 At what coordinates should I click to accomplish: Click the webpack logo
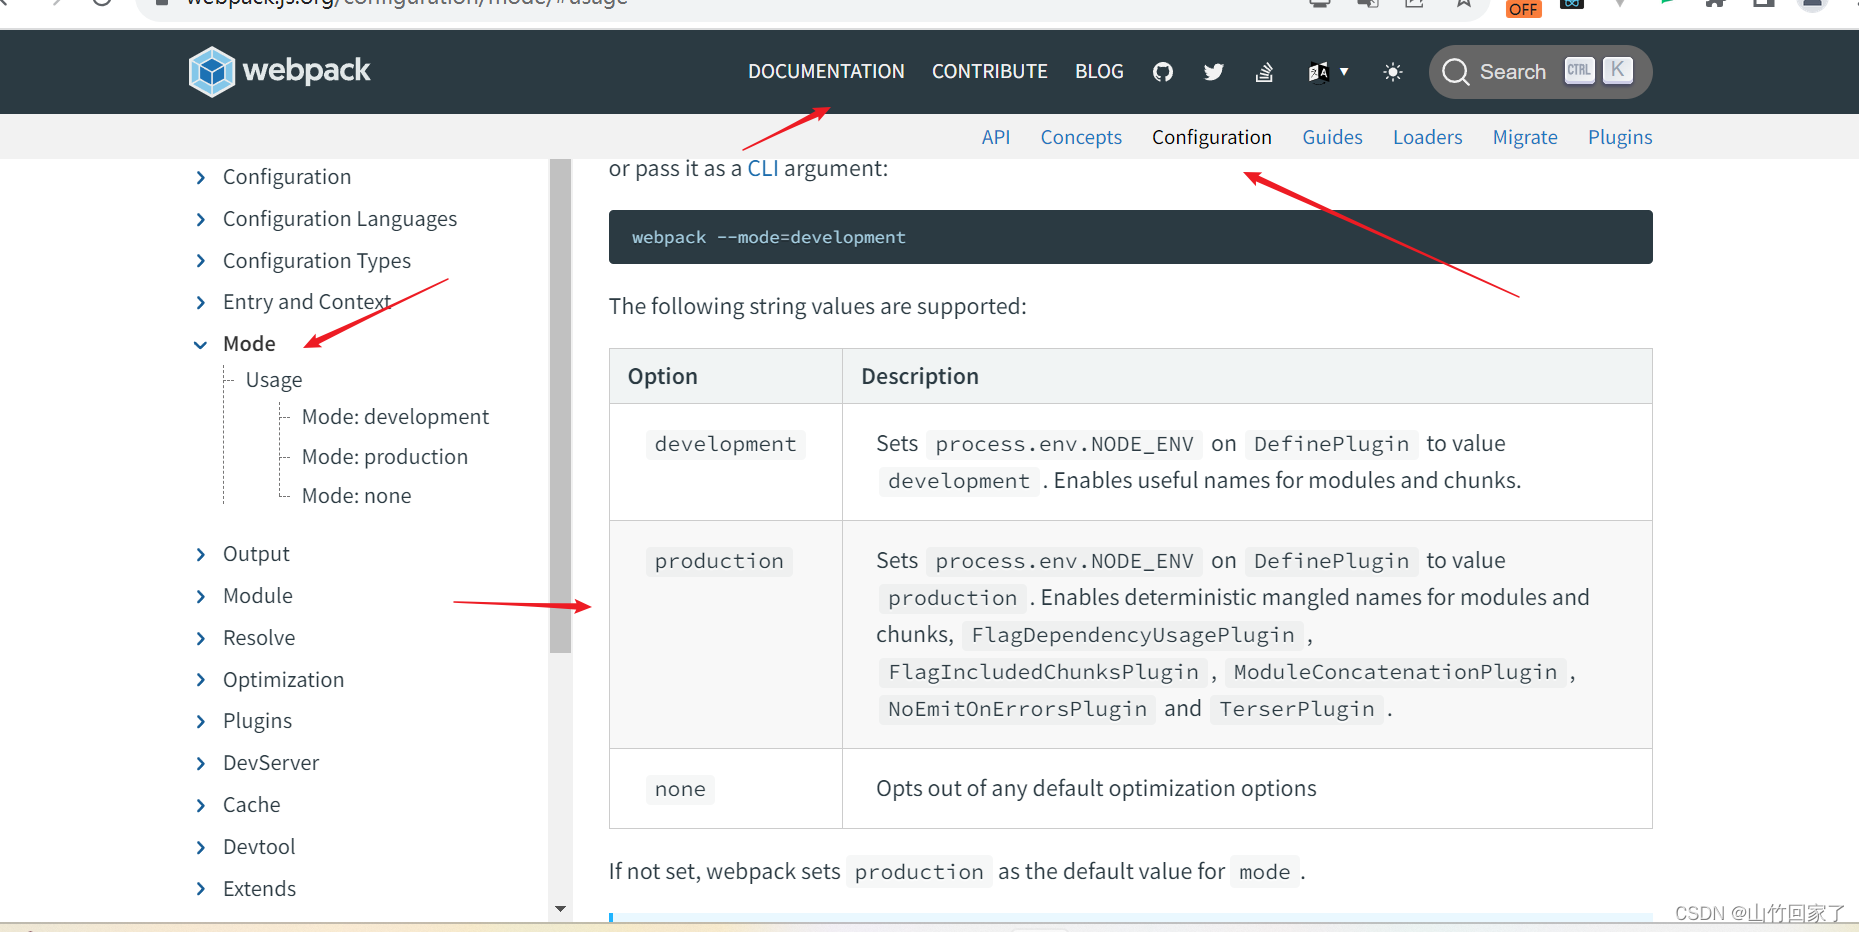[279, 71]
